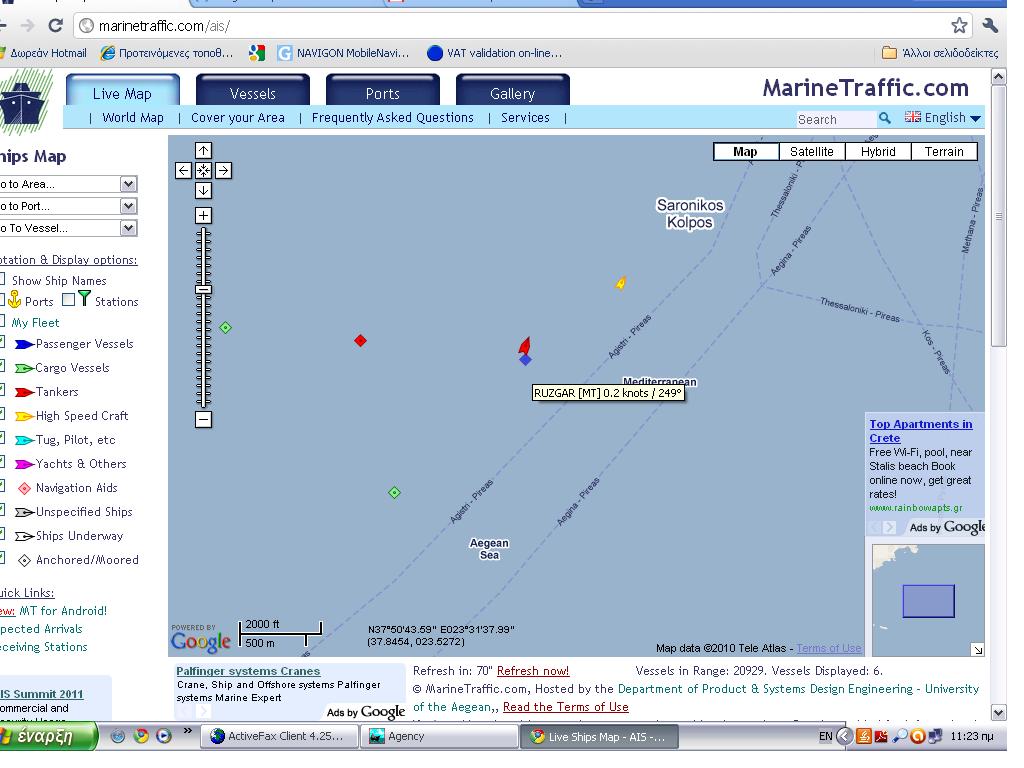This screenshot has height=768, width=1024.
Task: Switch map to Satellite view
Action: click(811, 152)
